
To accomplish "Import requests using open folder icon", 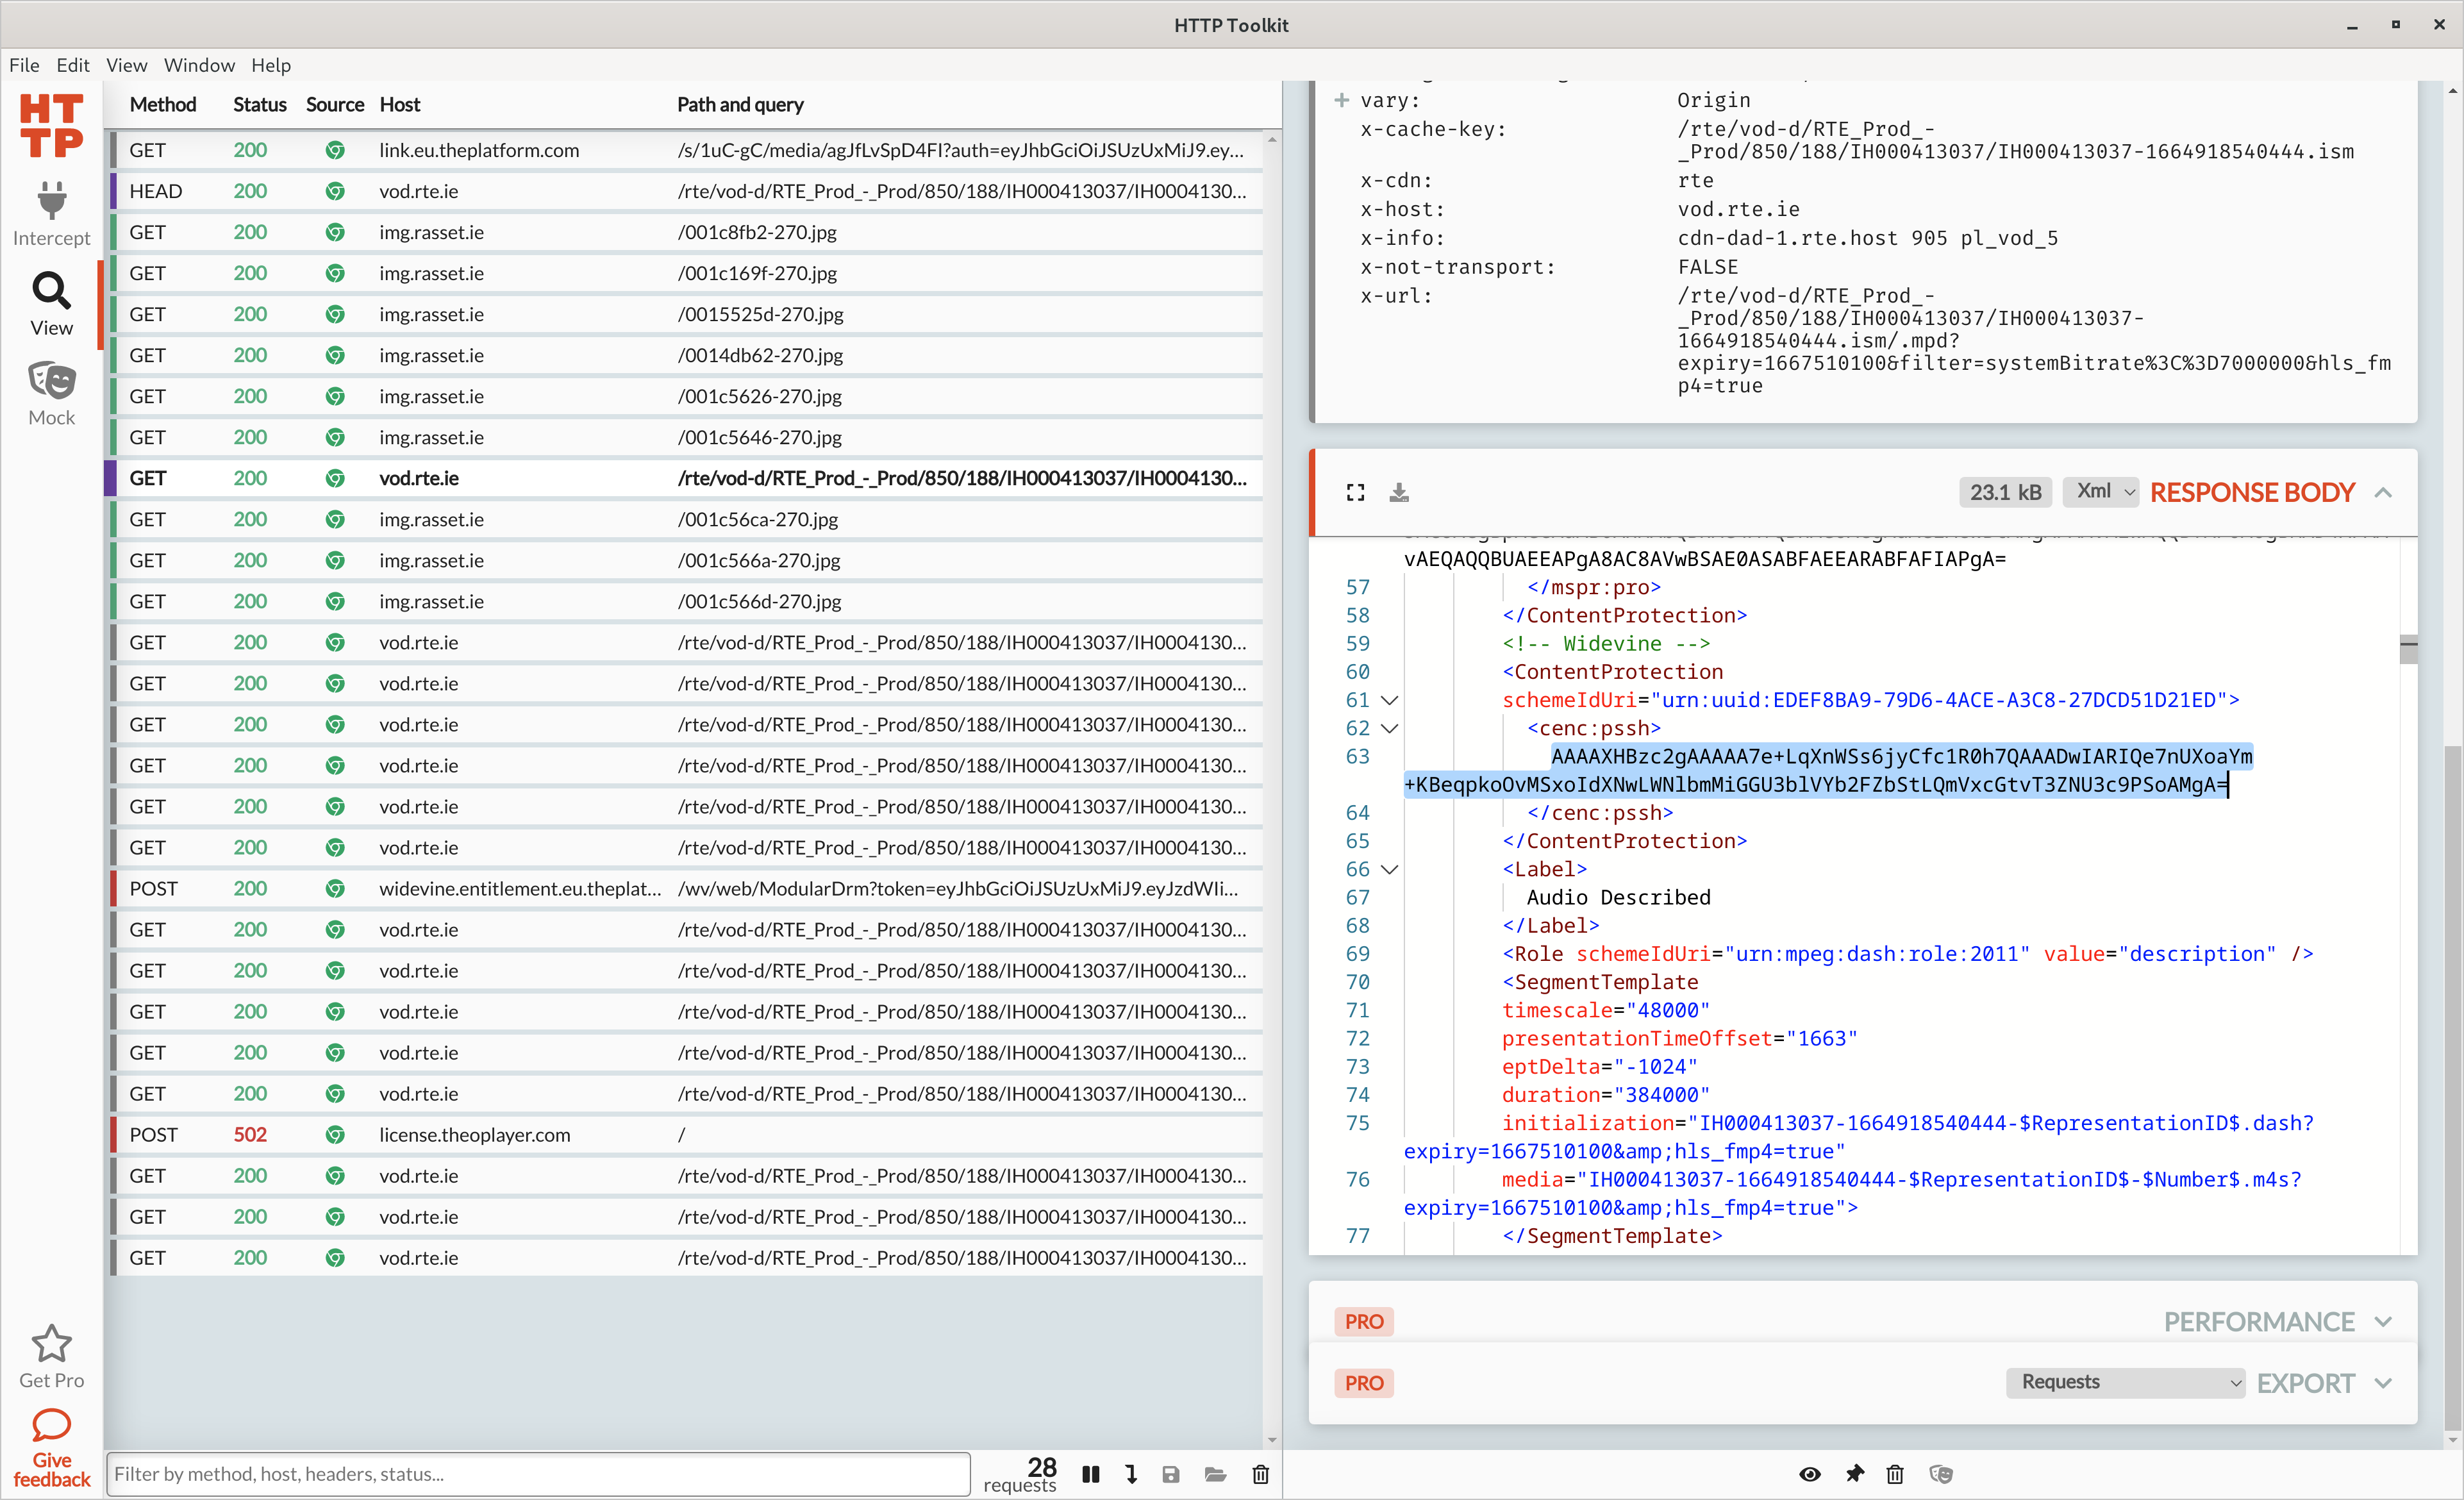I will click(x=1215, y=1474).
